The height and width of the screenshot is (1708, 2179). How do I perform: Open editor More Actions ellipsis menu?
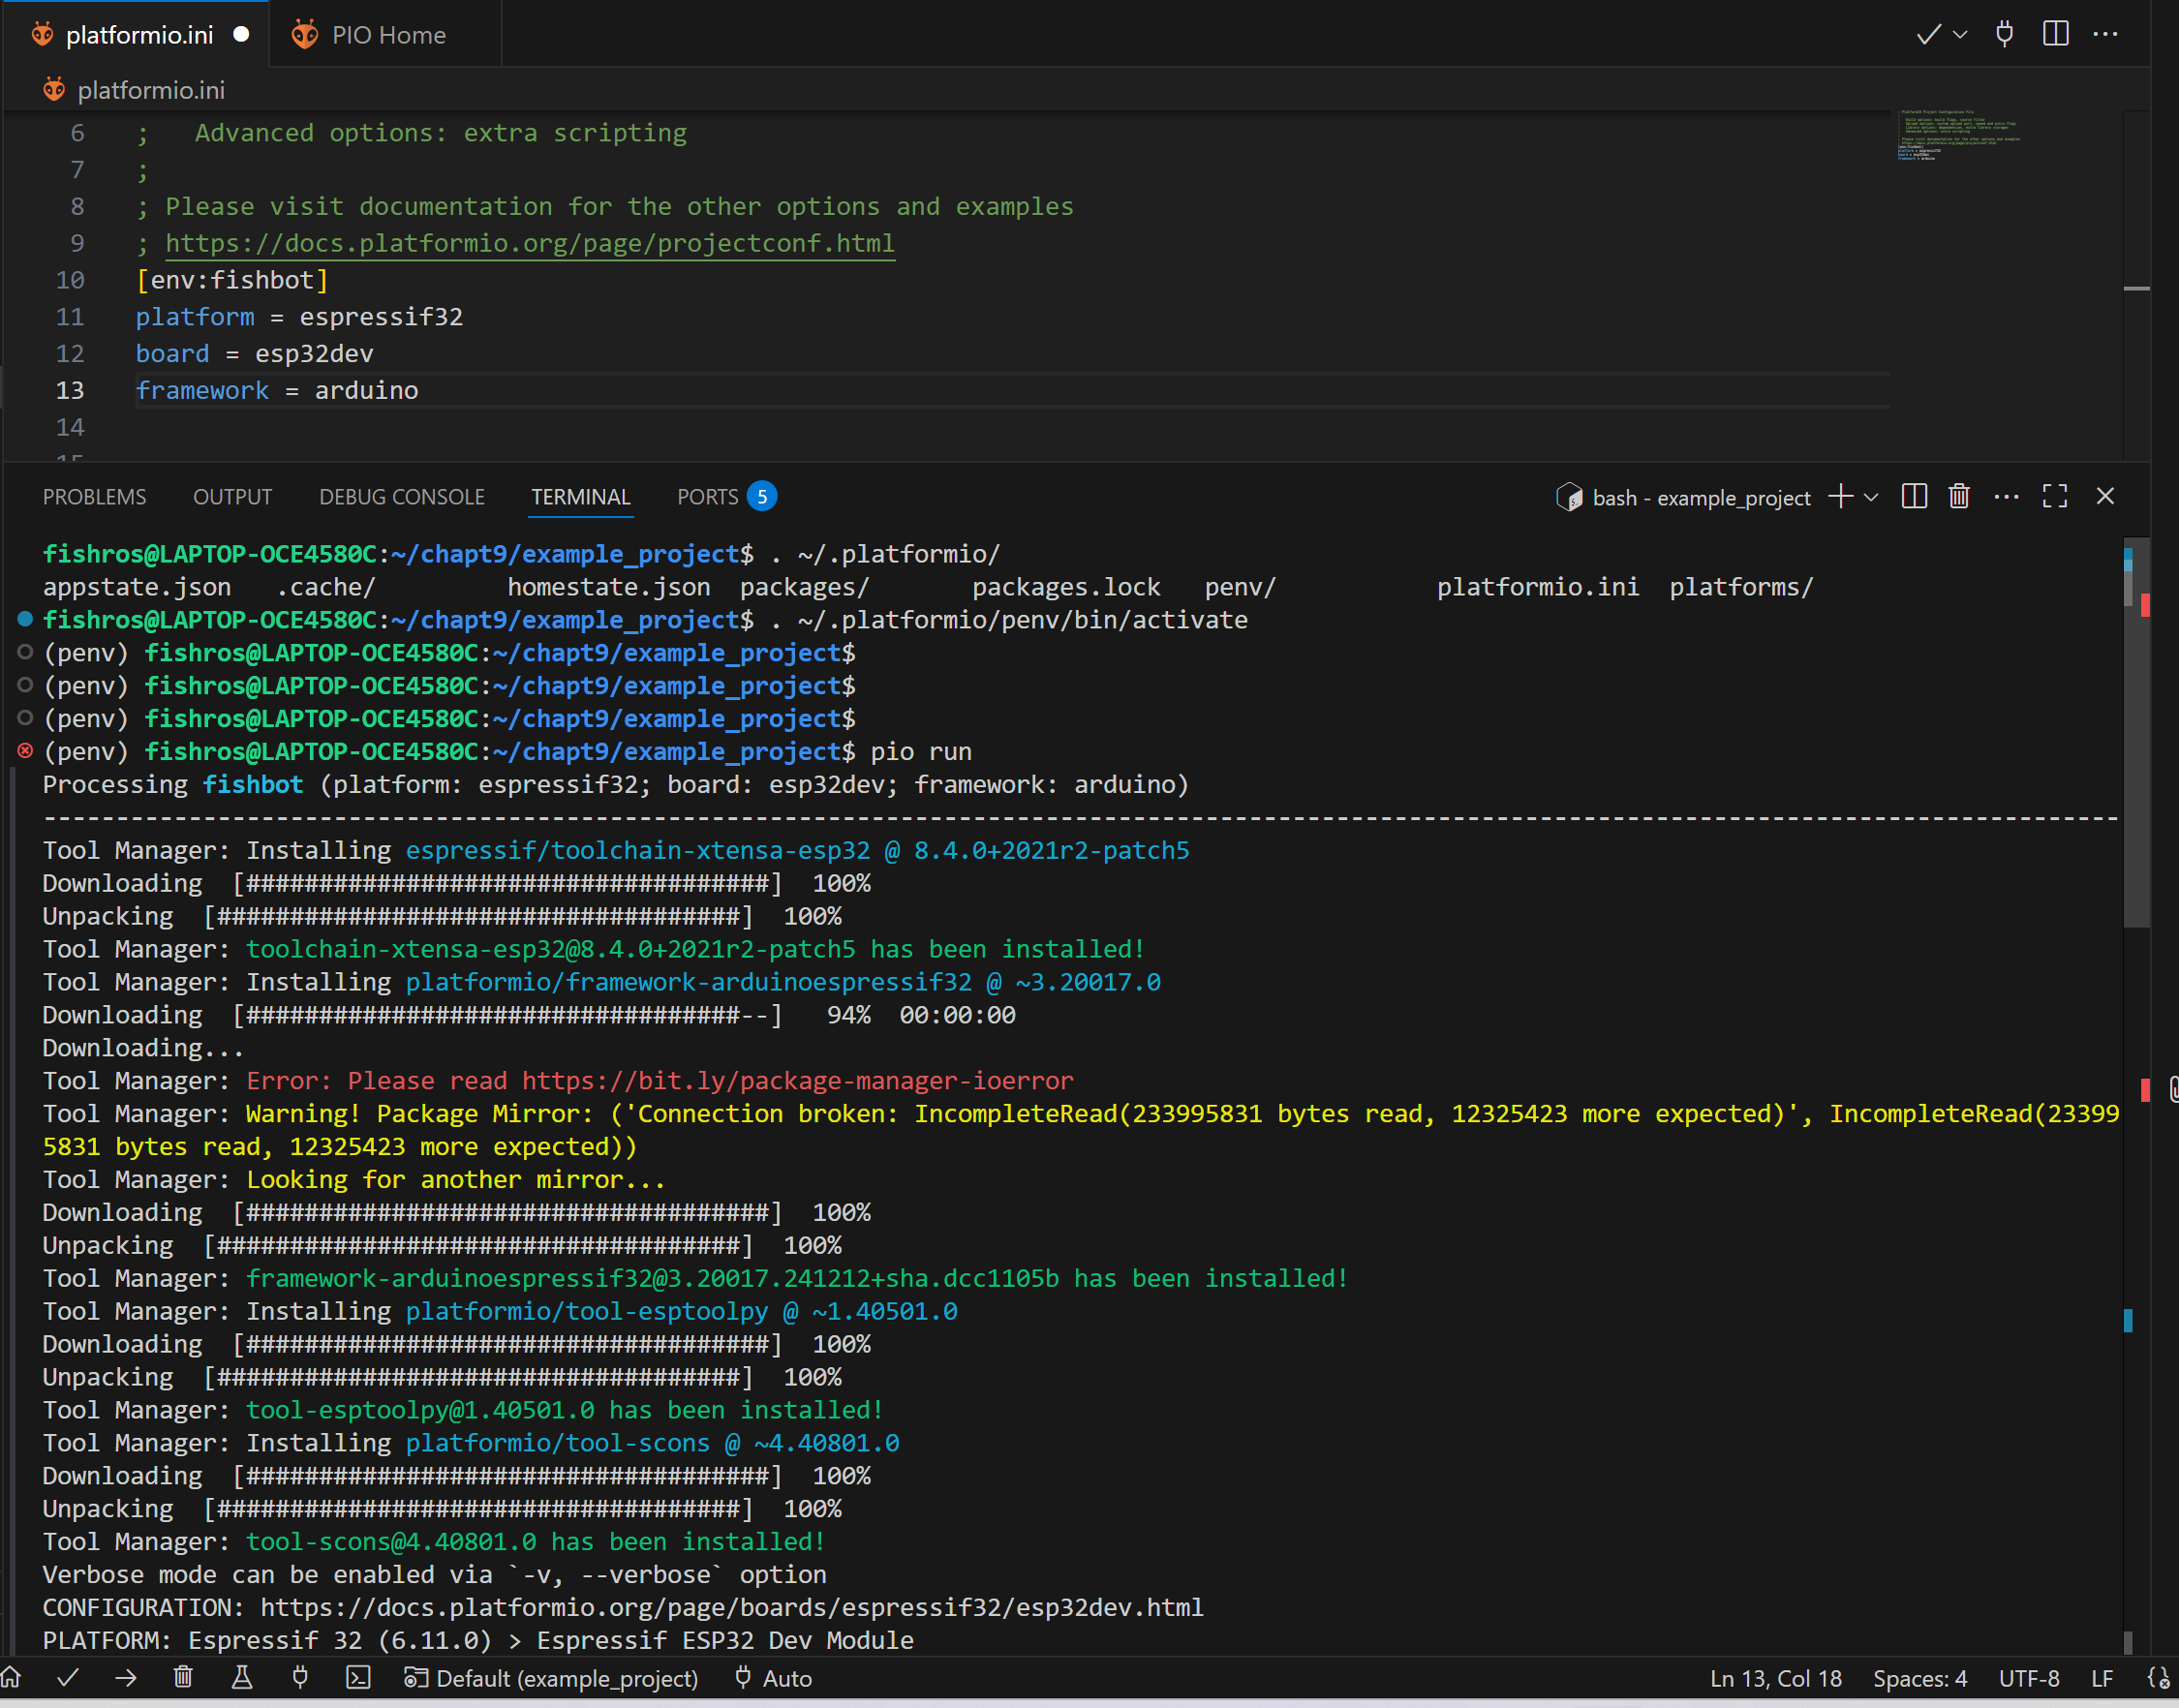point(2105,34)
